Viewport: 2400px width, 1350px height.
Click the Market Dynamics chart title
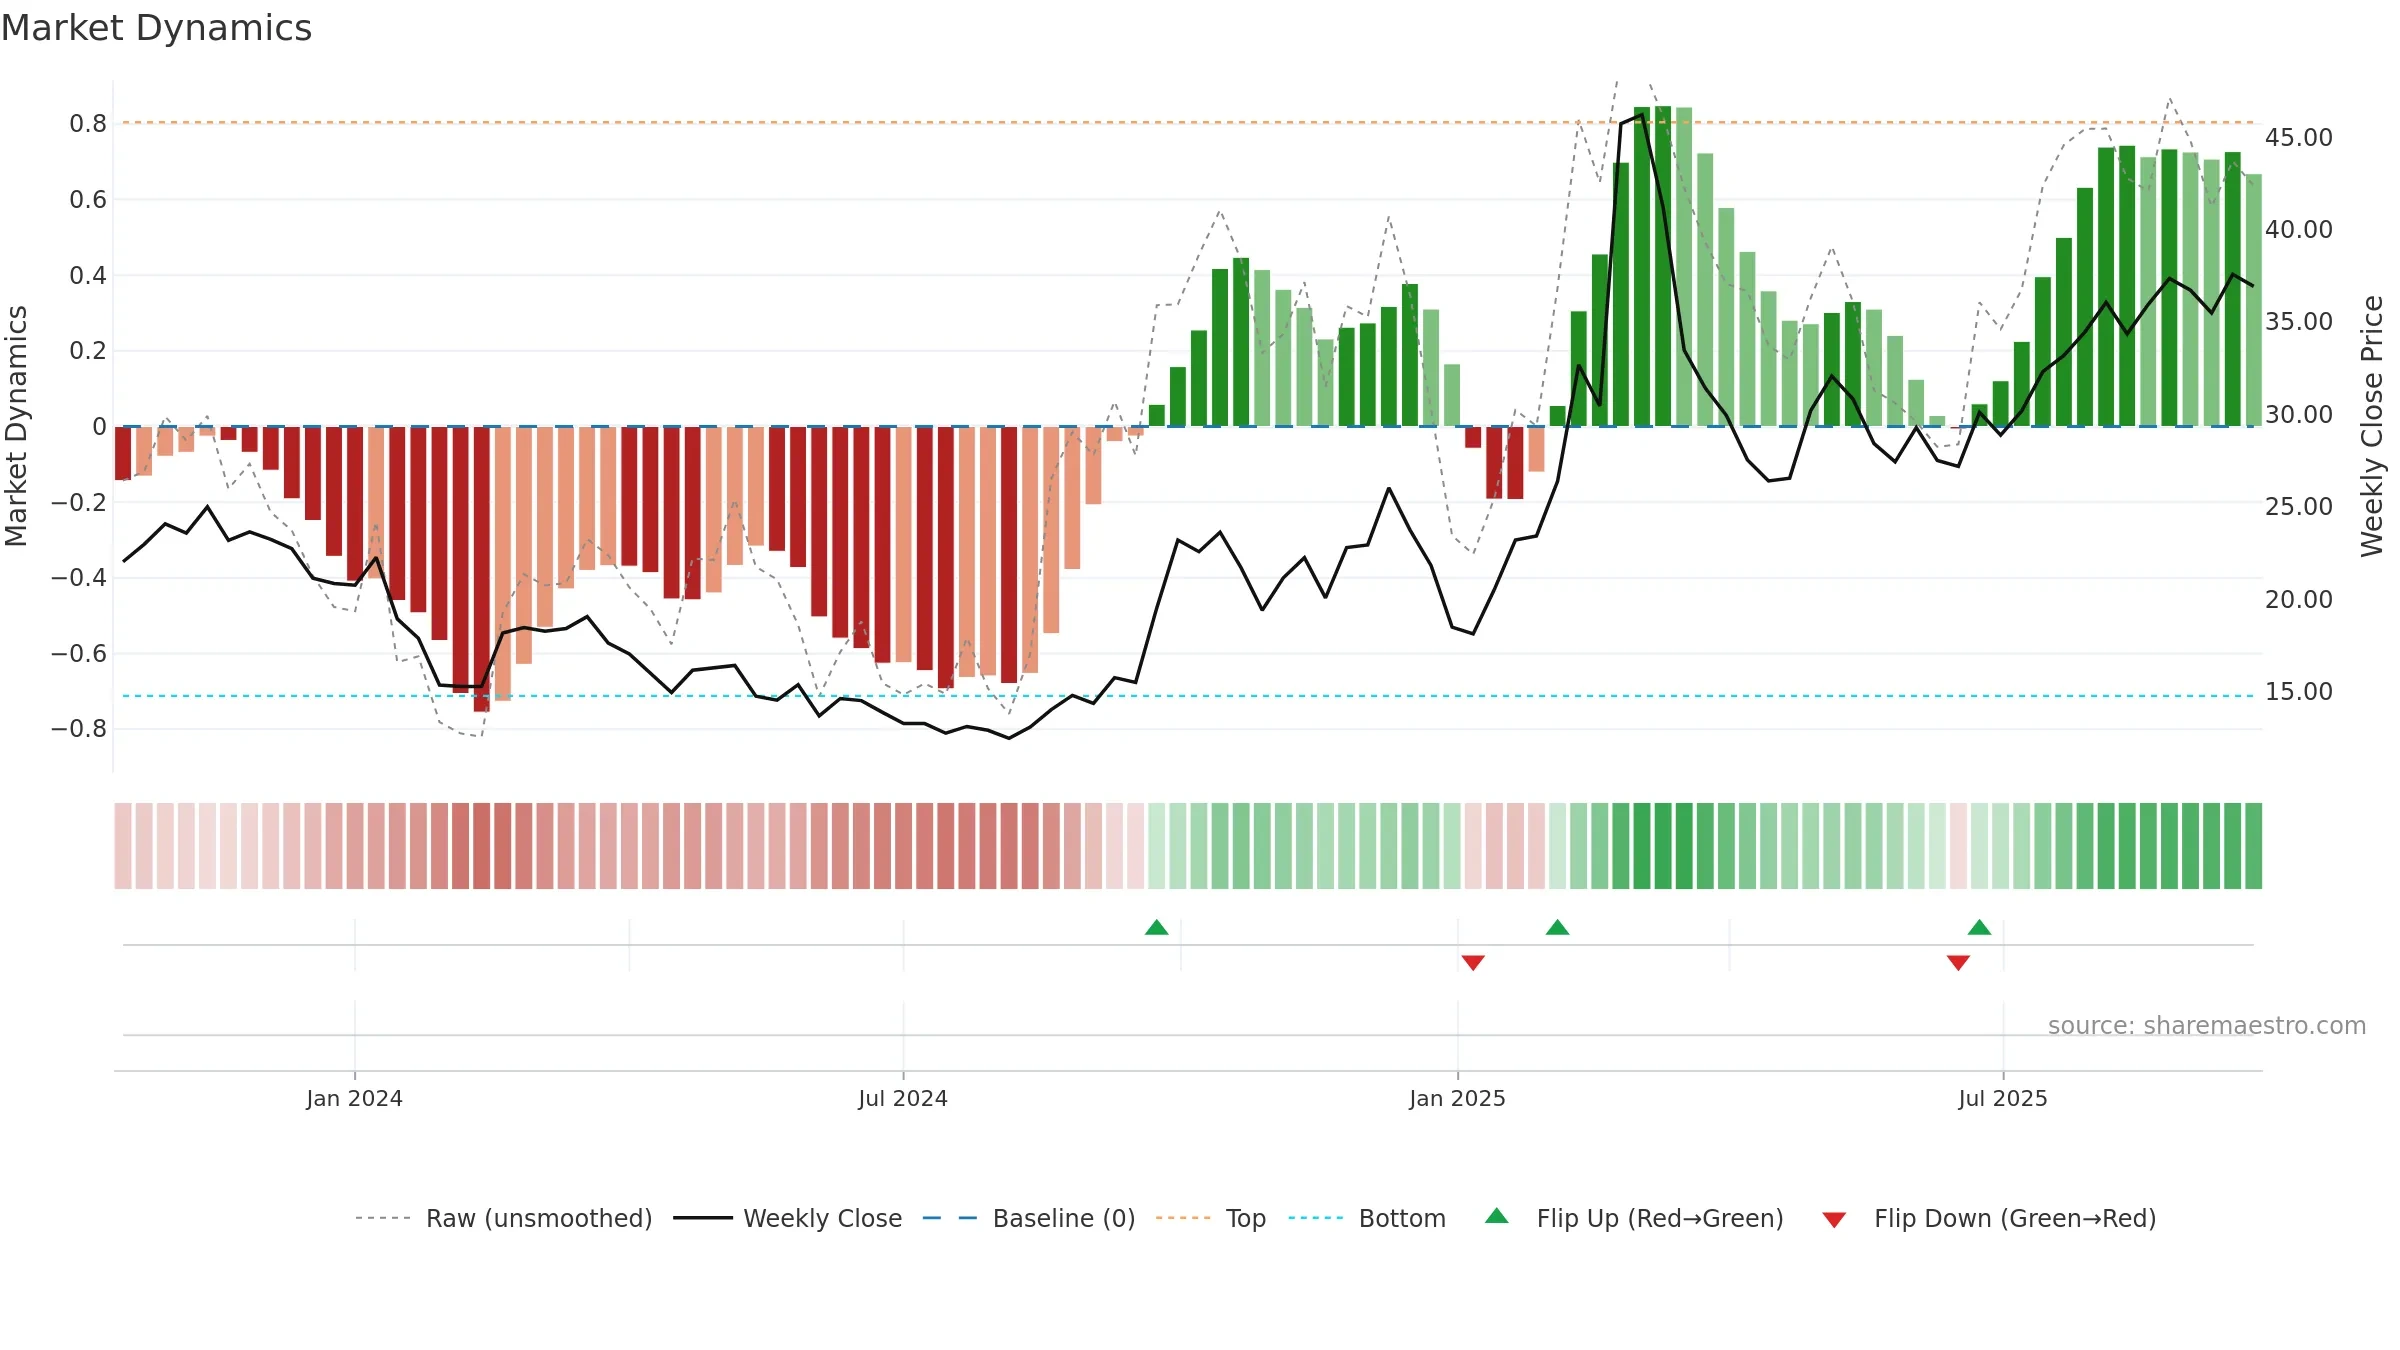point(156,28)
